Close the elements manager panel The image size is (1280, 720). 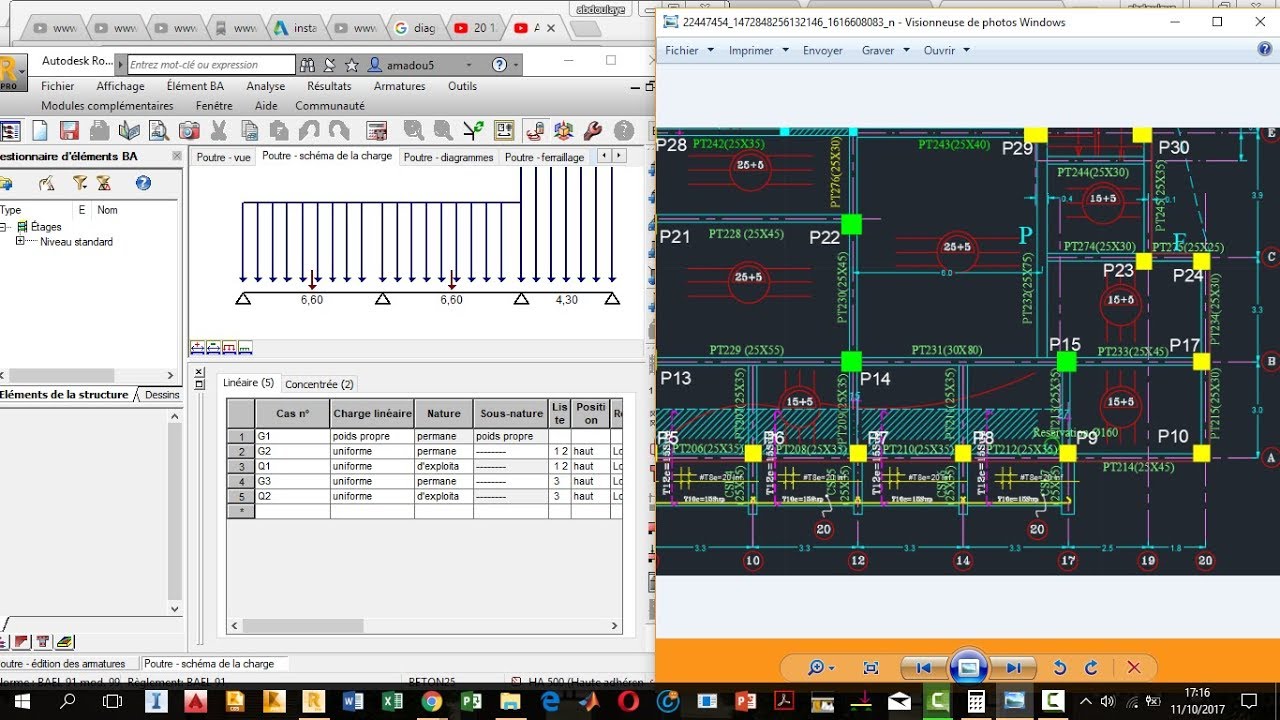tap(176, 156)
